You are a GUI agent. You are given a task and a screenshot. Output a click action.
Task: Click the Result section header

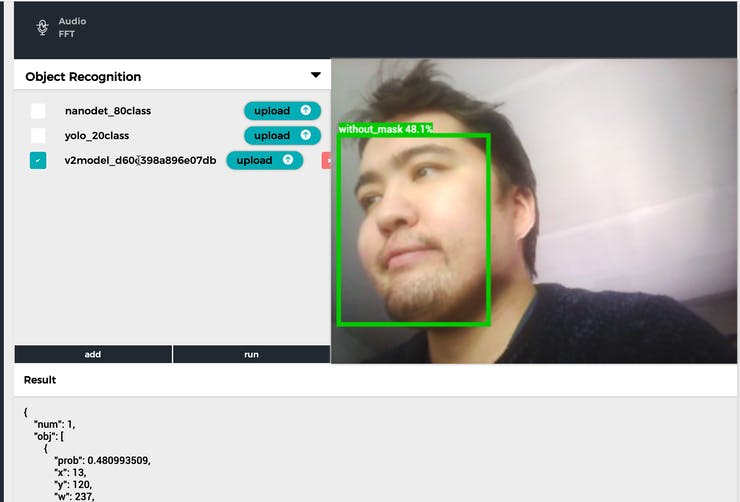(40, 380)
